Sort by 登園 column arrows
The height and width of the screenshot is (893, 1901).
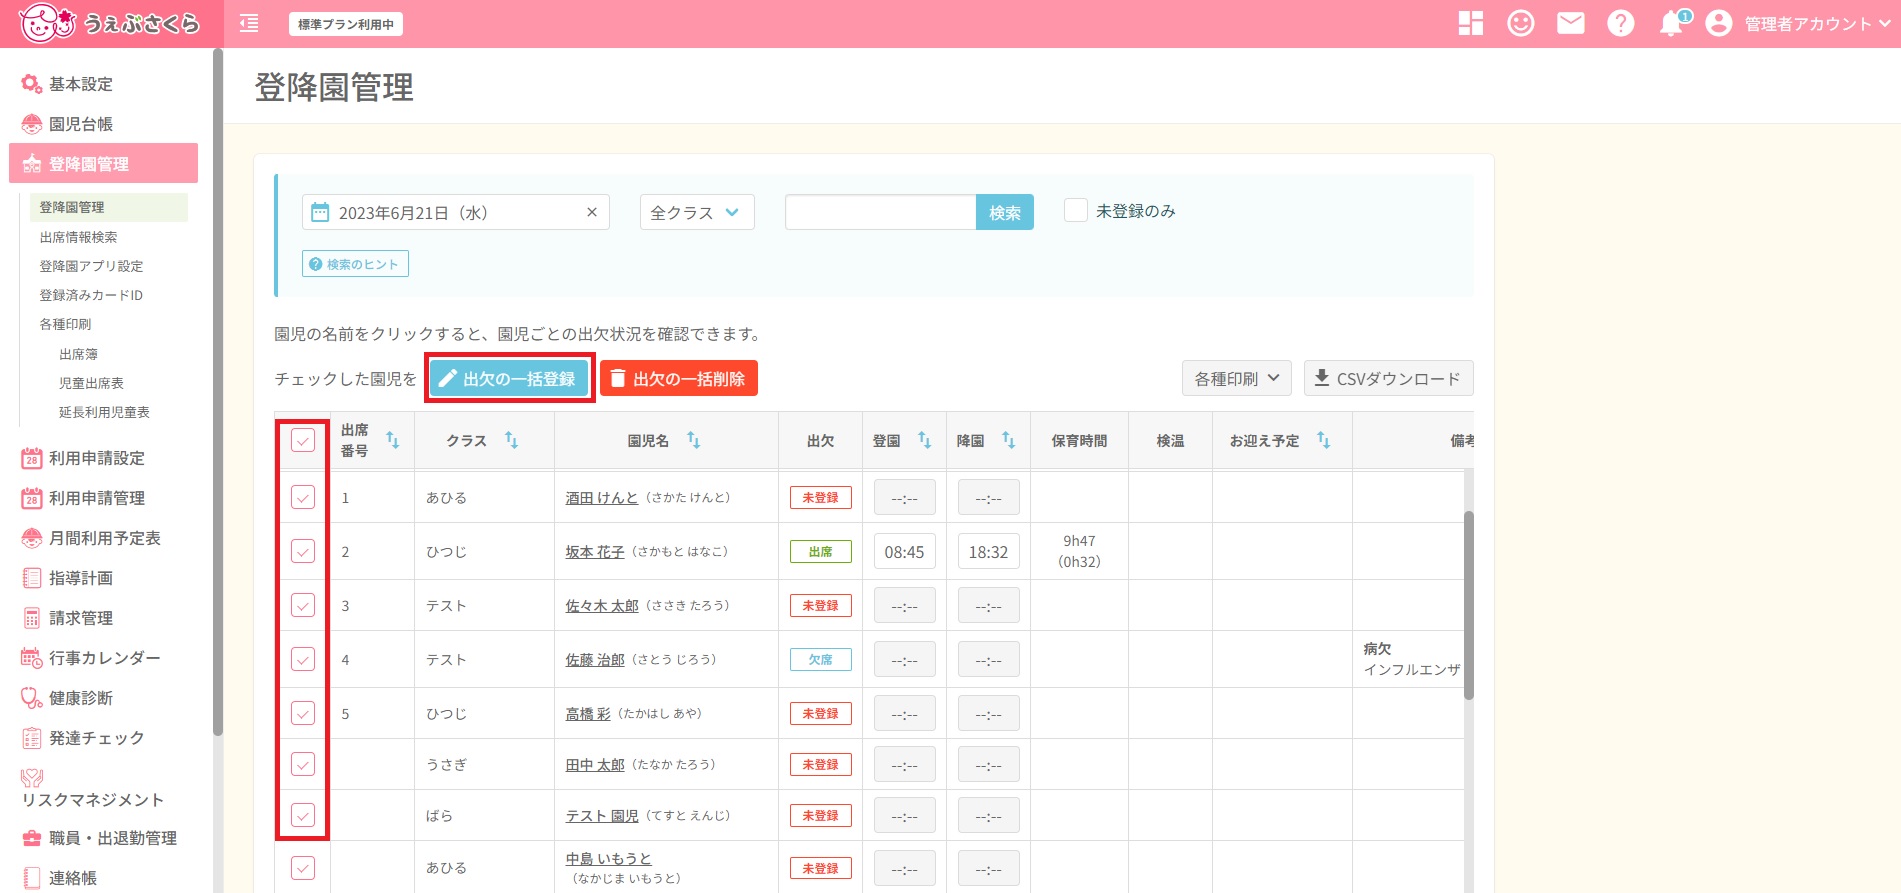(x=924, y=440)
